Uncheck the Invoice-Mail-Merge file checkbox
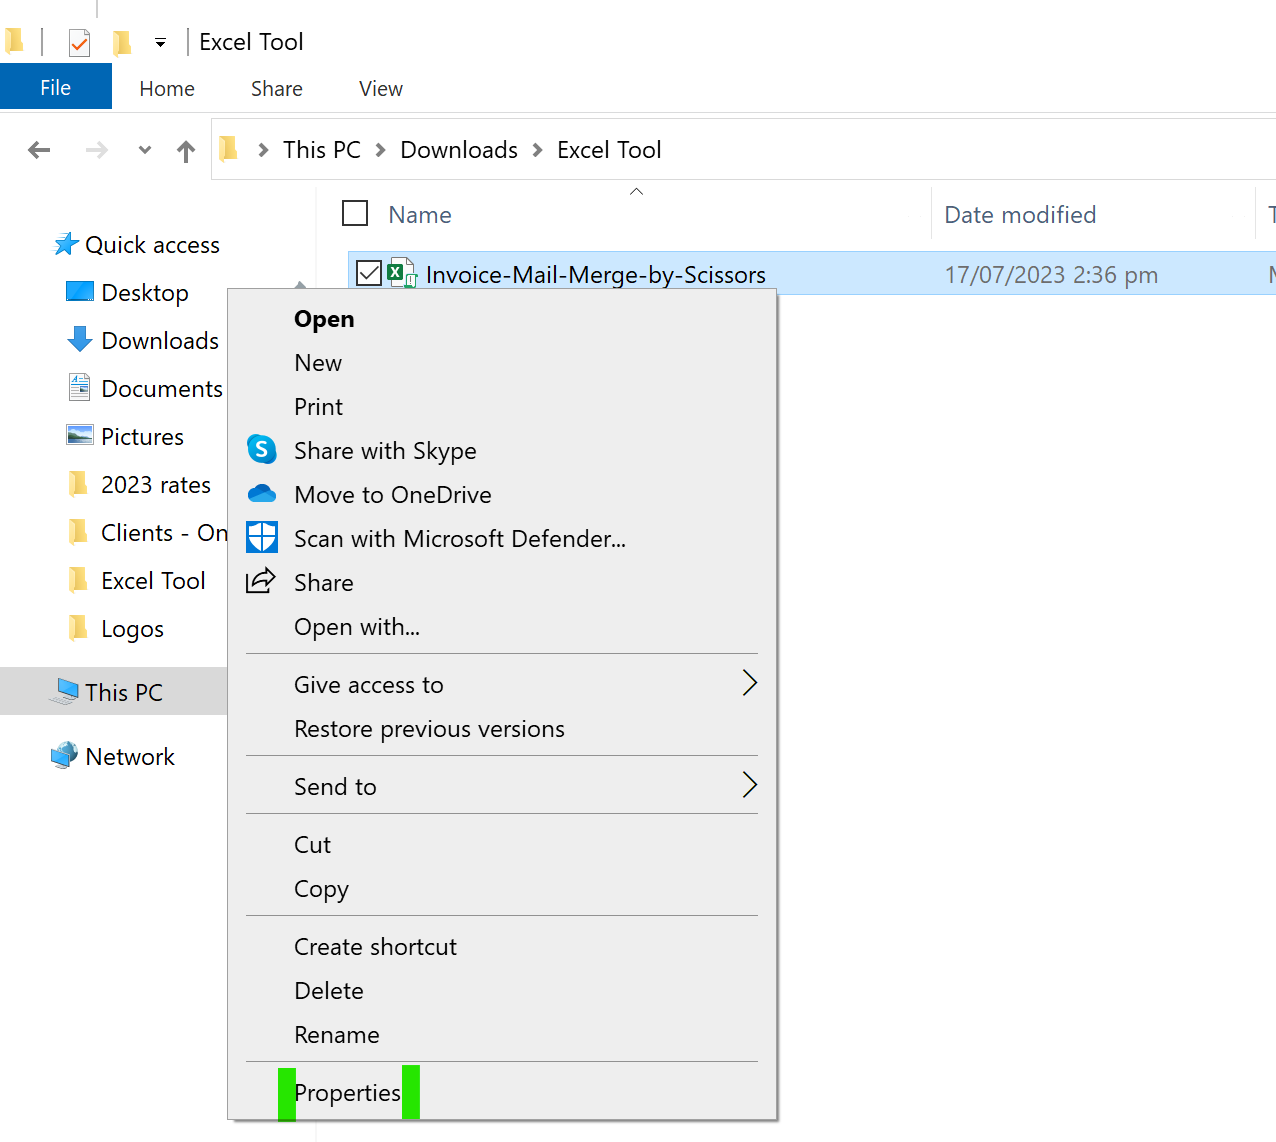The width and height of the screenshot is (1276, 1142). 369,273
